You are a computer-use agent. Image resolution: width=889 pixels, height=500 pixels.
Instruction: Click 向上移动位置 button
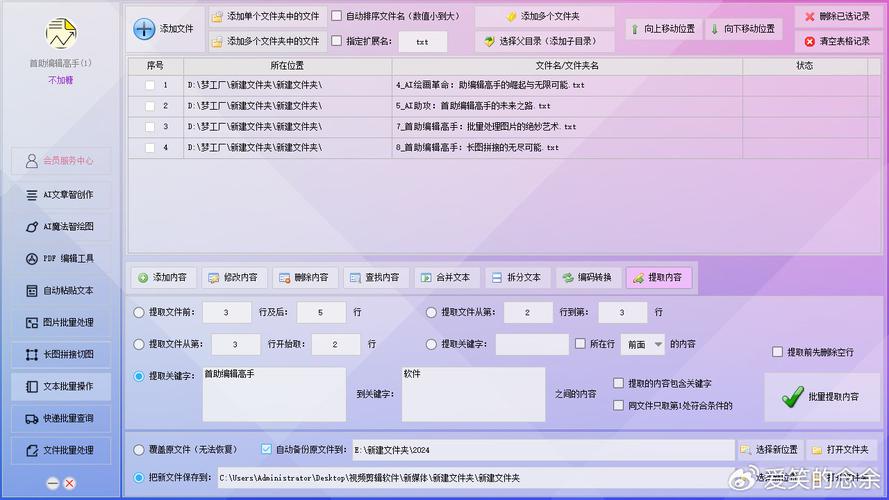(663, 29)
